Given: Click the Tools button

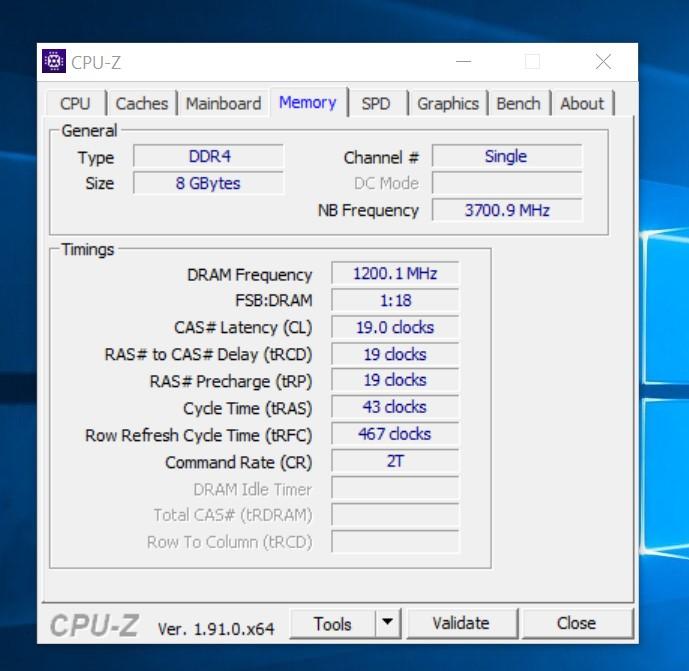Looking at the screenshot, I should [x=333, y=624].
